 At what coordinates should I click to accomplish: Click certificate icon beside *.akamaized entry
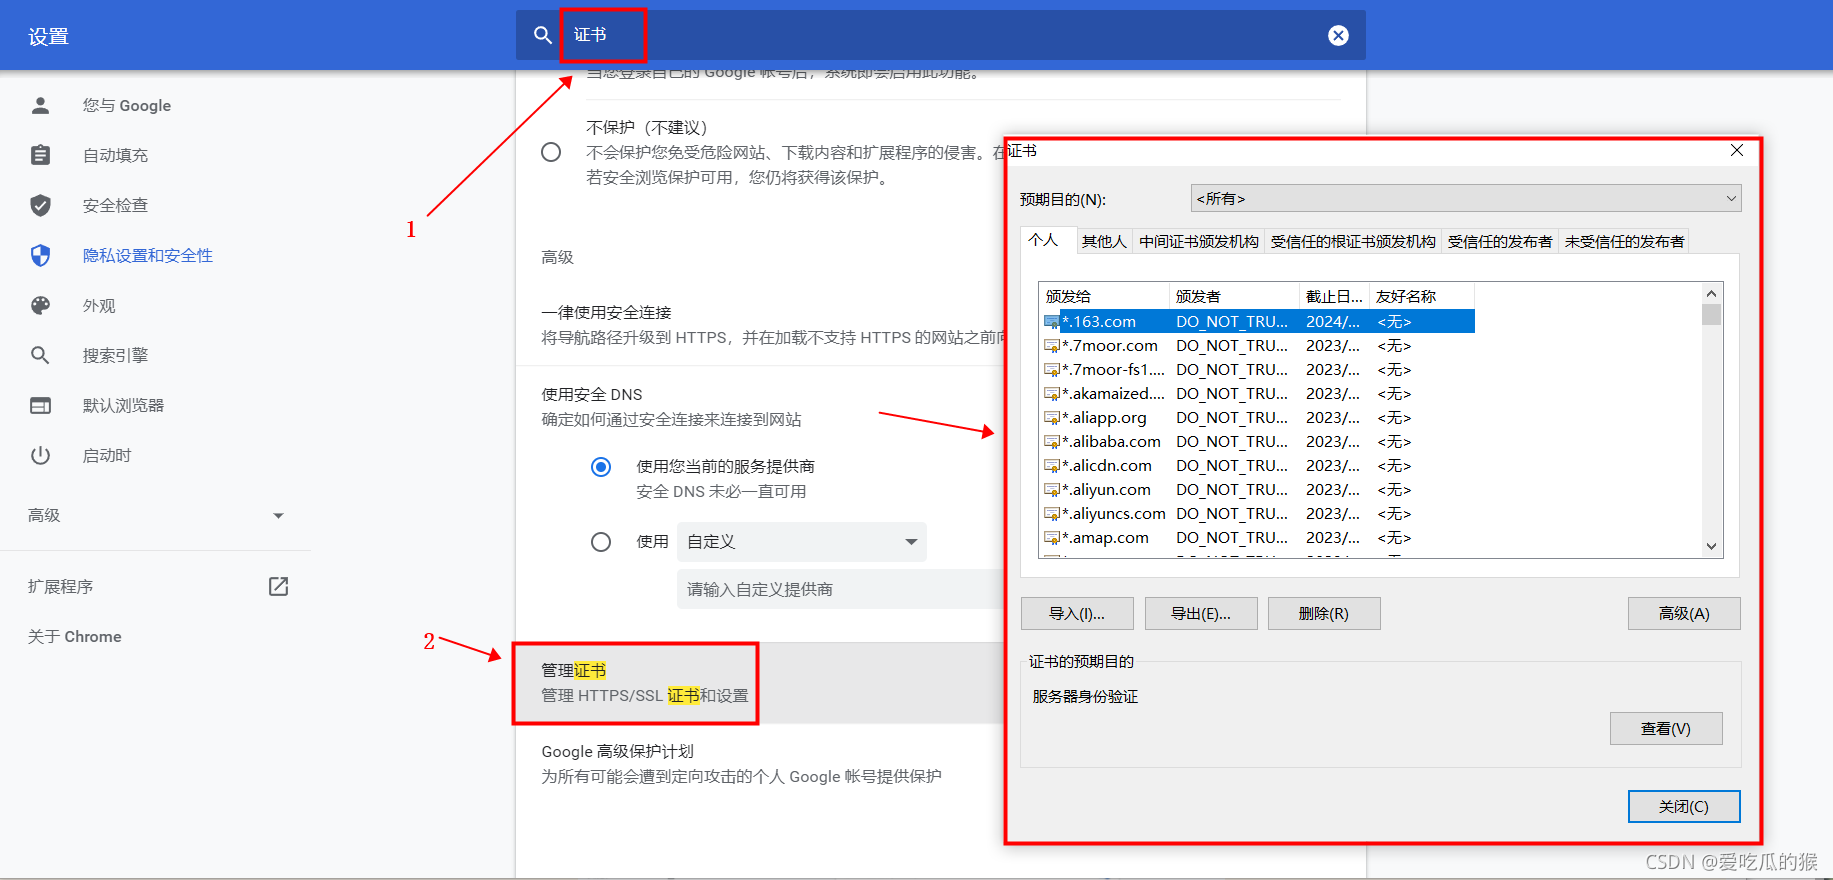click(x=1051, y=394)
